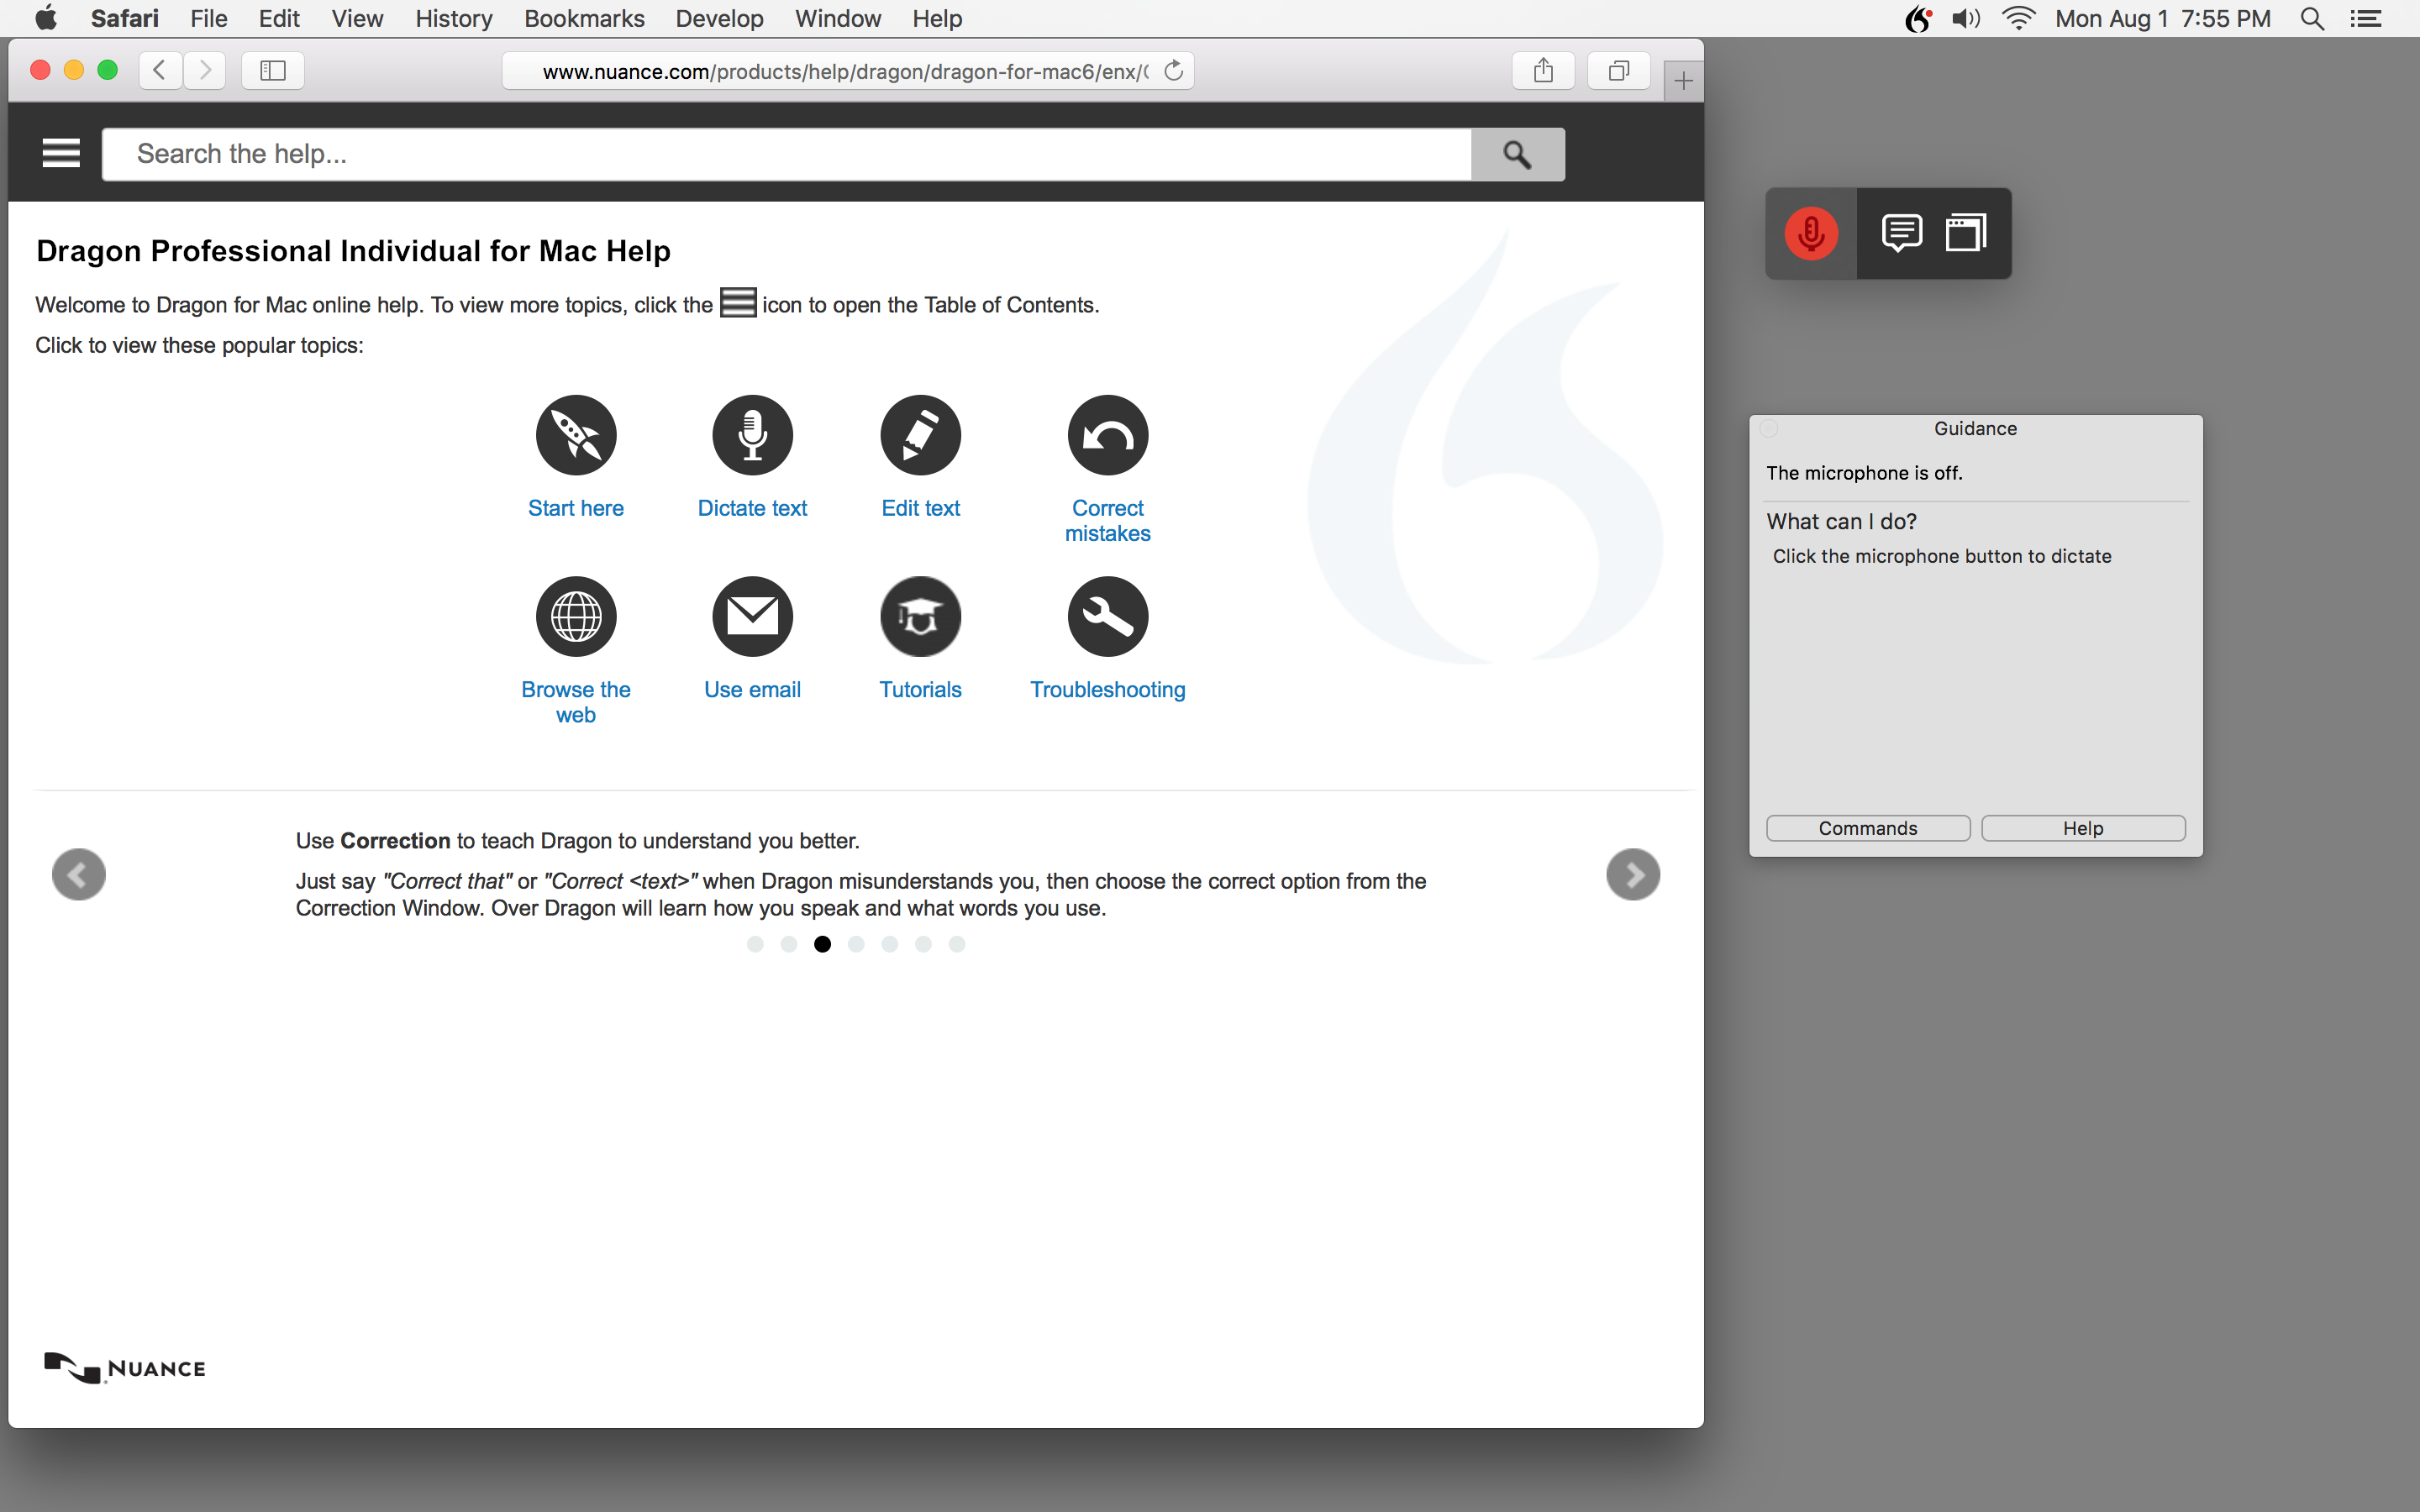
Task: Click the Browse the web globe icon
Action: (x=576, y=617)
